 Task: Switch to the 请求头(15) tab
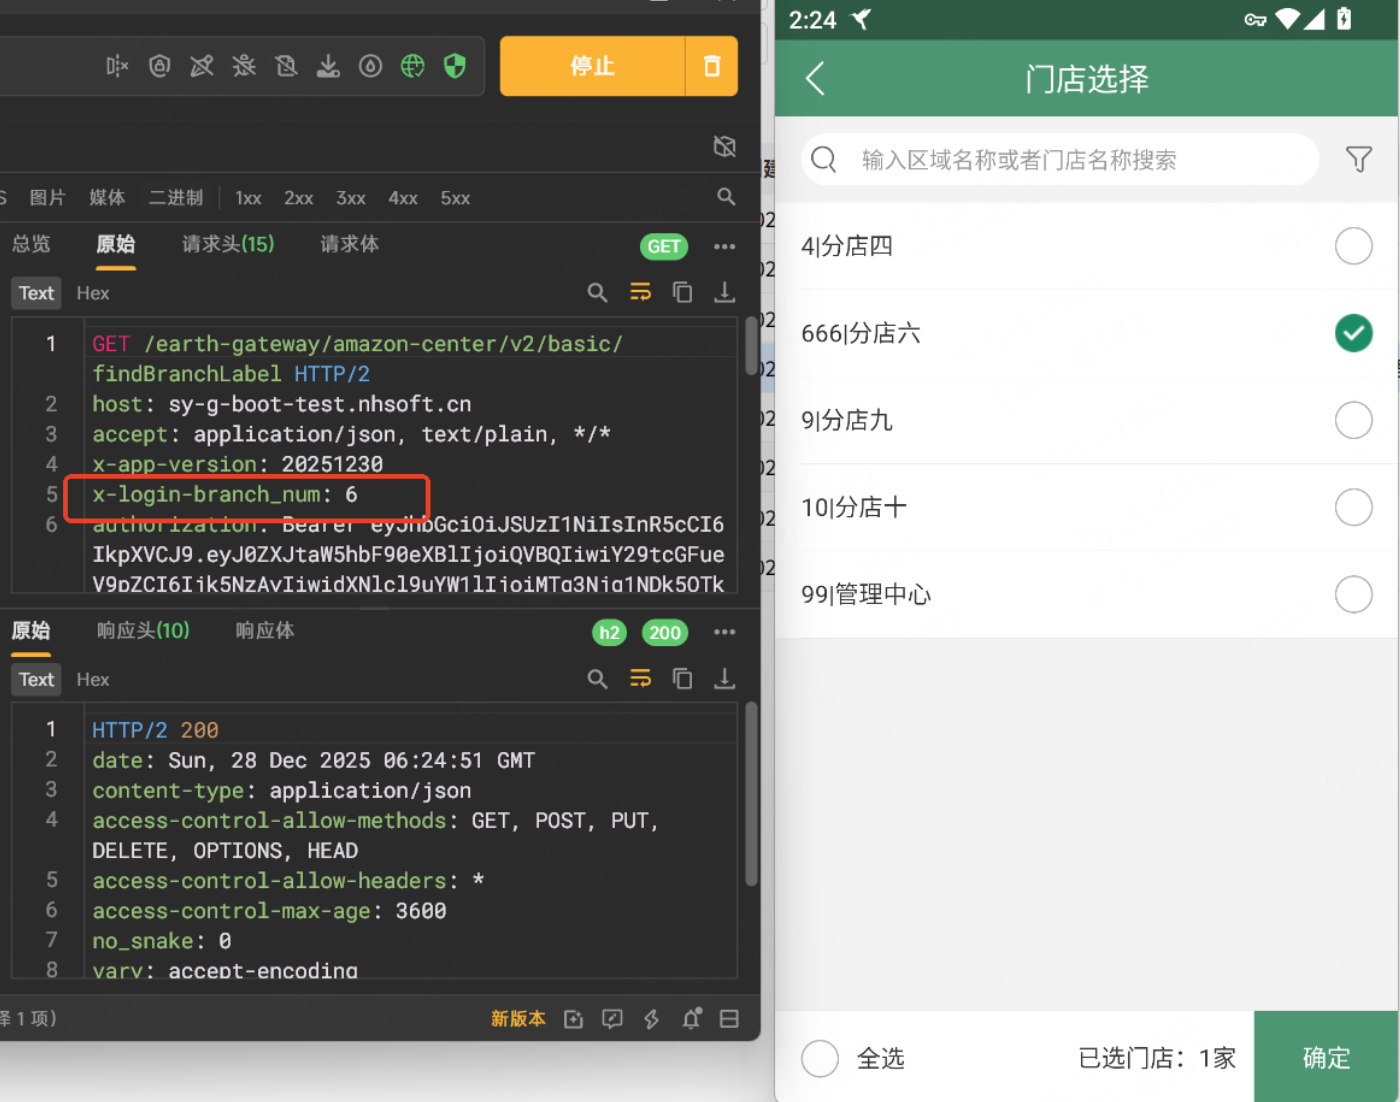click(228, 244)
